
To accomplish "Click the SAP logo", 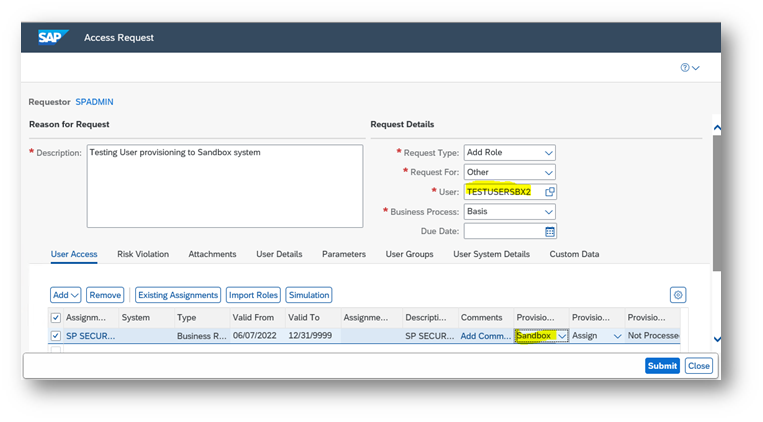I will 51,38.
